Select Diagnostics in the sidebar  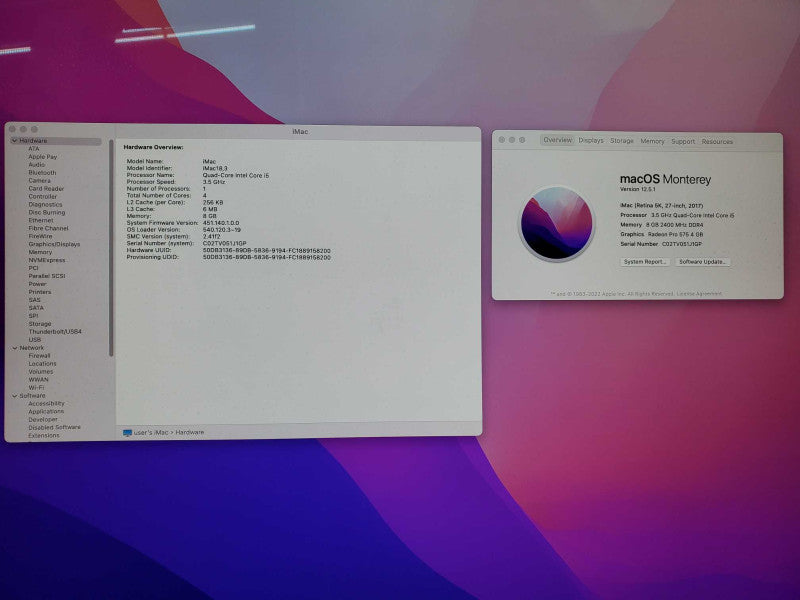pos(45,205)
